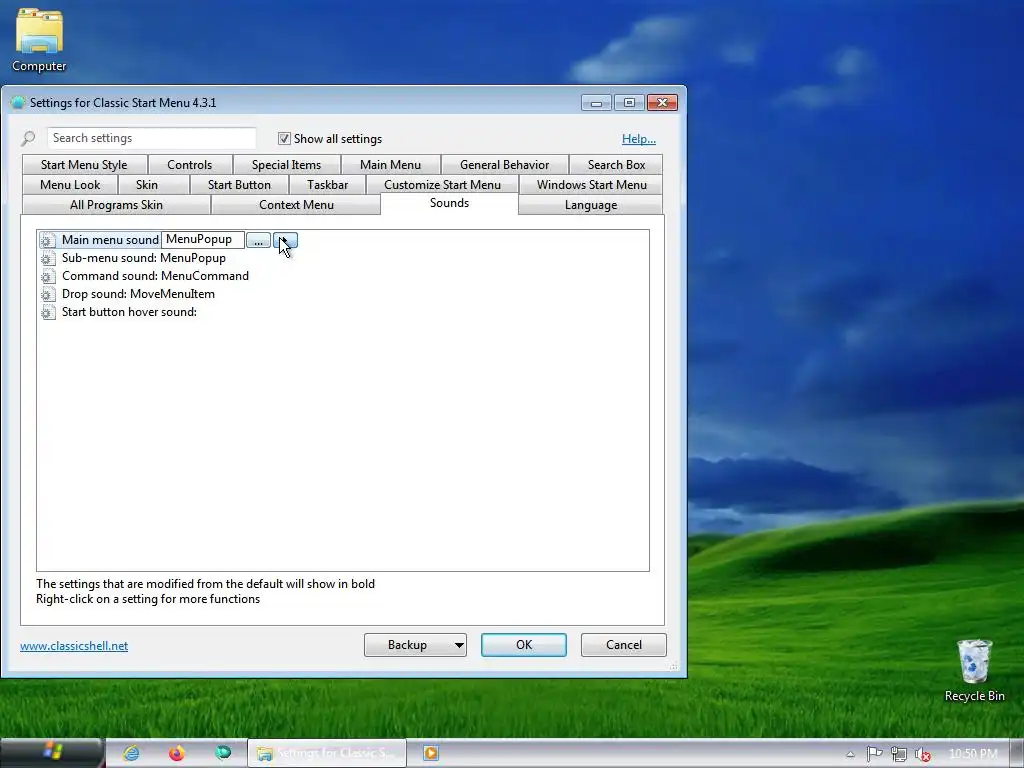The image size is (1024, 768).
Task: Click the gear icon for Command sound
Action: tap(48, 276)
